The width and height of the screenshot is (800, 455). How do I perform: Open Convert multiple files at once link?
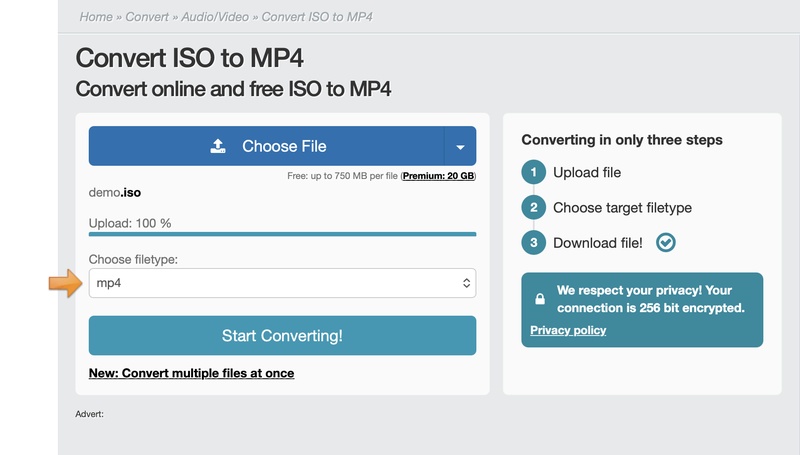[191, 373]
